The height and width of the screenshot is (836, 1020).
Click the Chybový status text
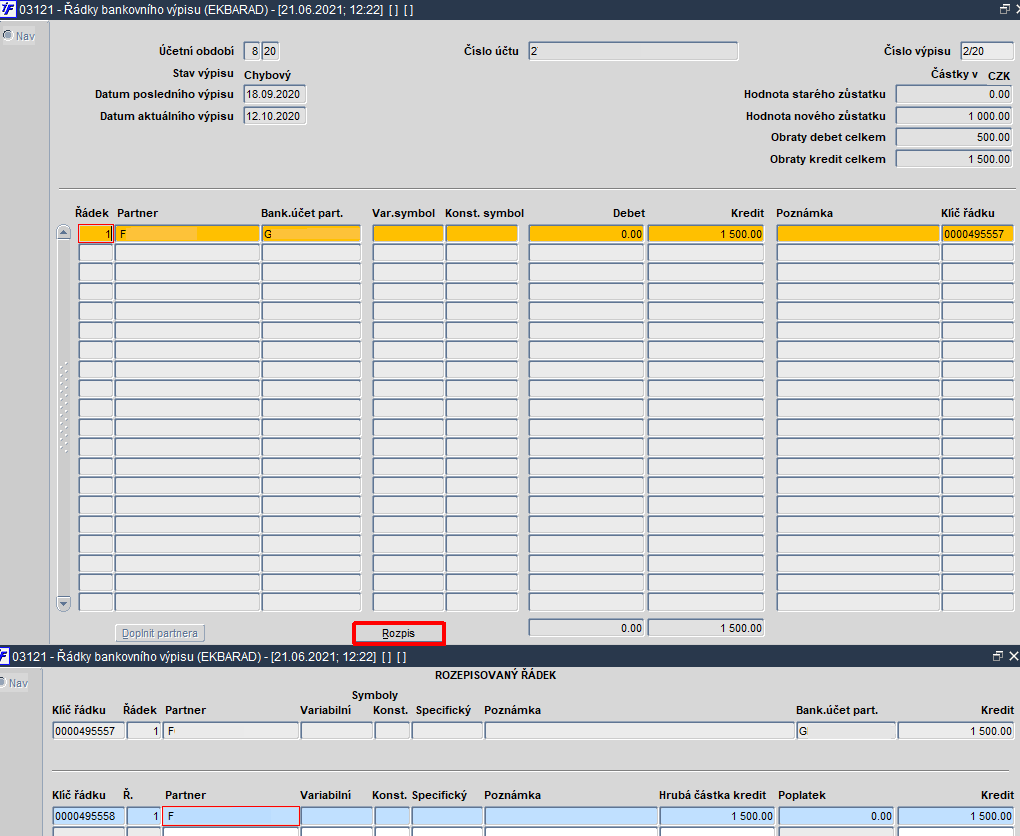click(x=267, y=75)
